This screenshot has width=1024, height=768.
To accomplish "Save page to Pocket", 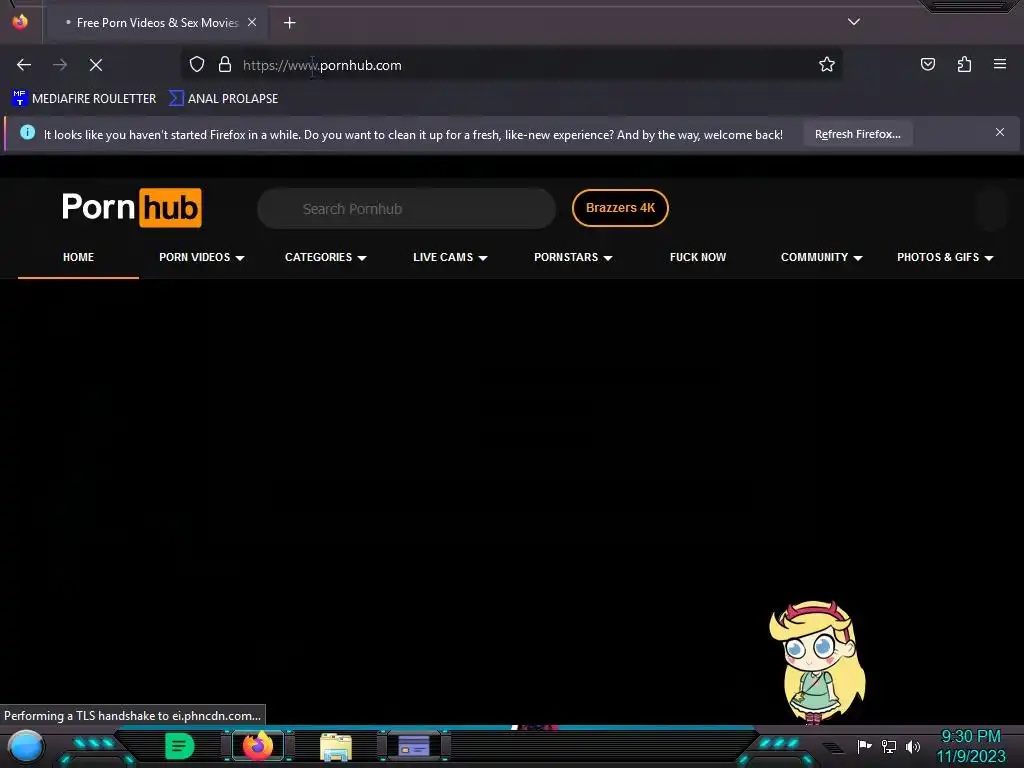I will (928, 64).
